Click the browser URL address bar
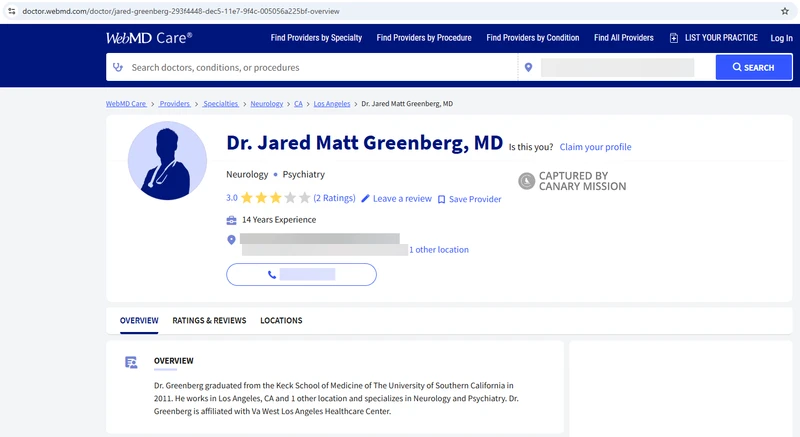This screenshot has width=800, height=437. (x=398, y=11)
